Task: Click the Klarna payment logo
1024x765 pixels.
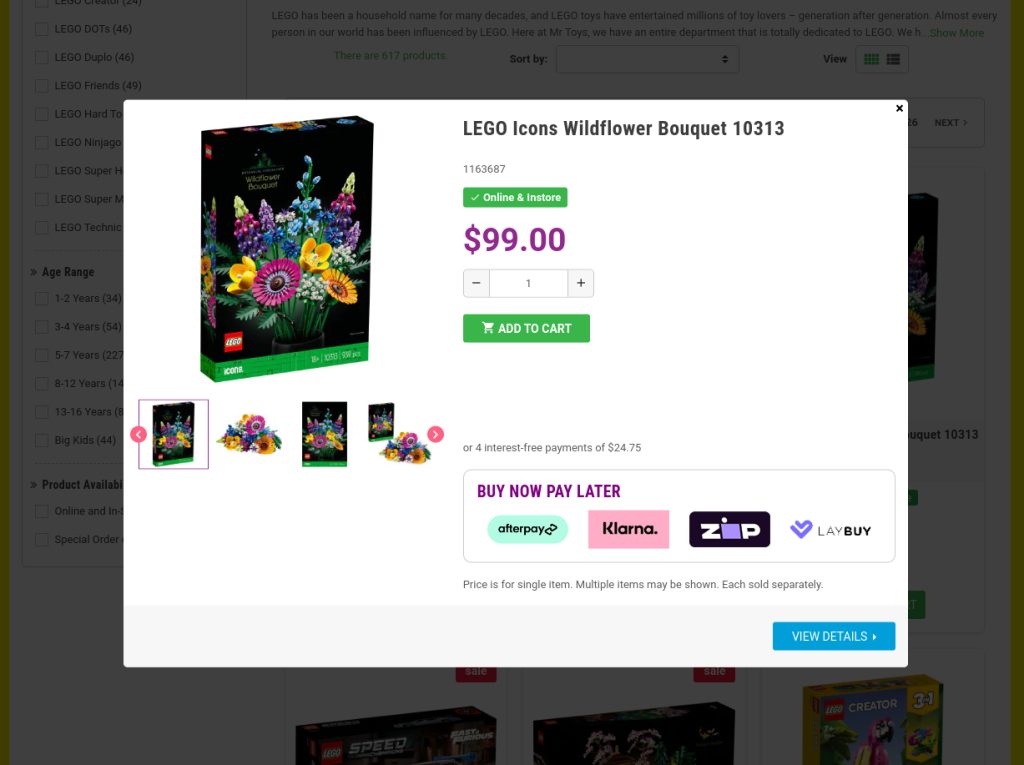Action: click(x=629, y=529)
